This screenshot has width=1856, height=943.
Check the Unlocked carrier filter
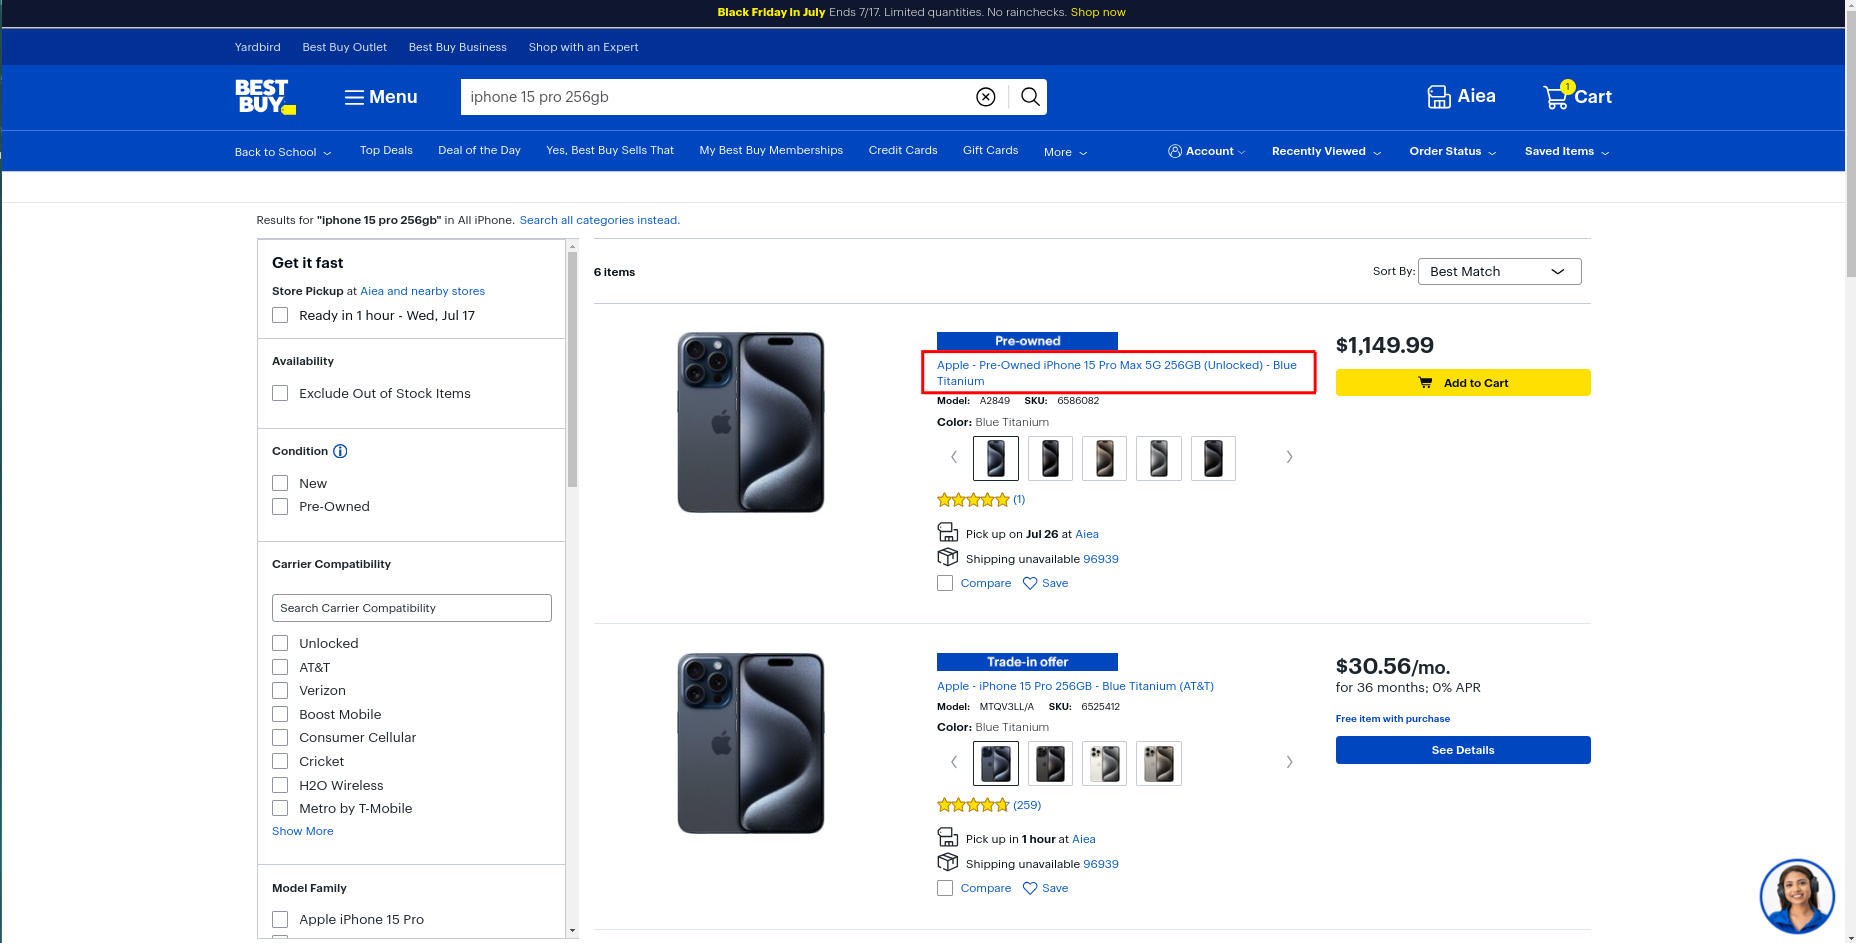[x=280, y=643]
